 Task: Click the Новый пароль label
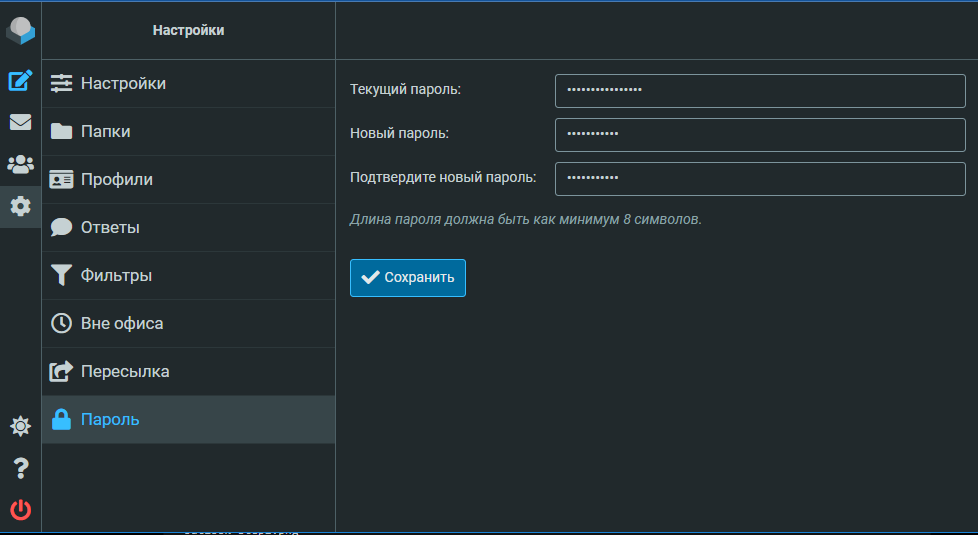pyautogui.click(x=399, y=133)
